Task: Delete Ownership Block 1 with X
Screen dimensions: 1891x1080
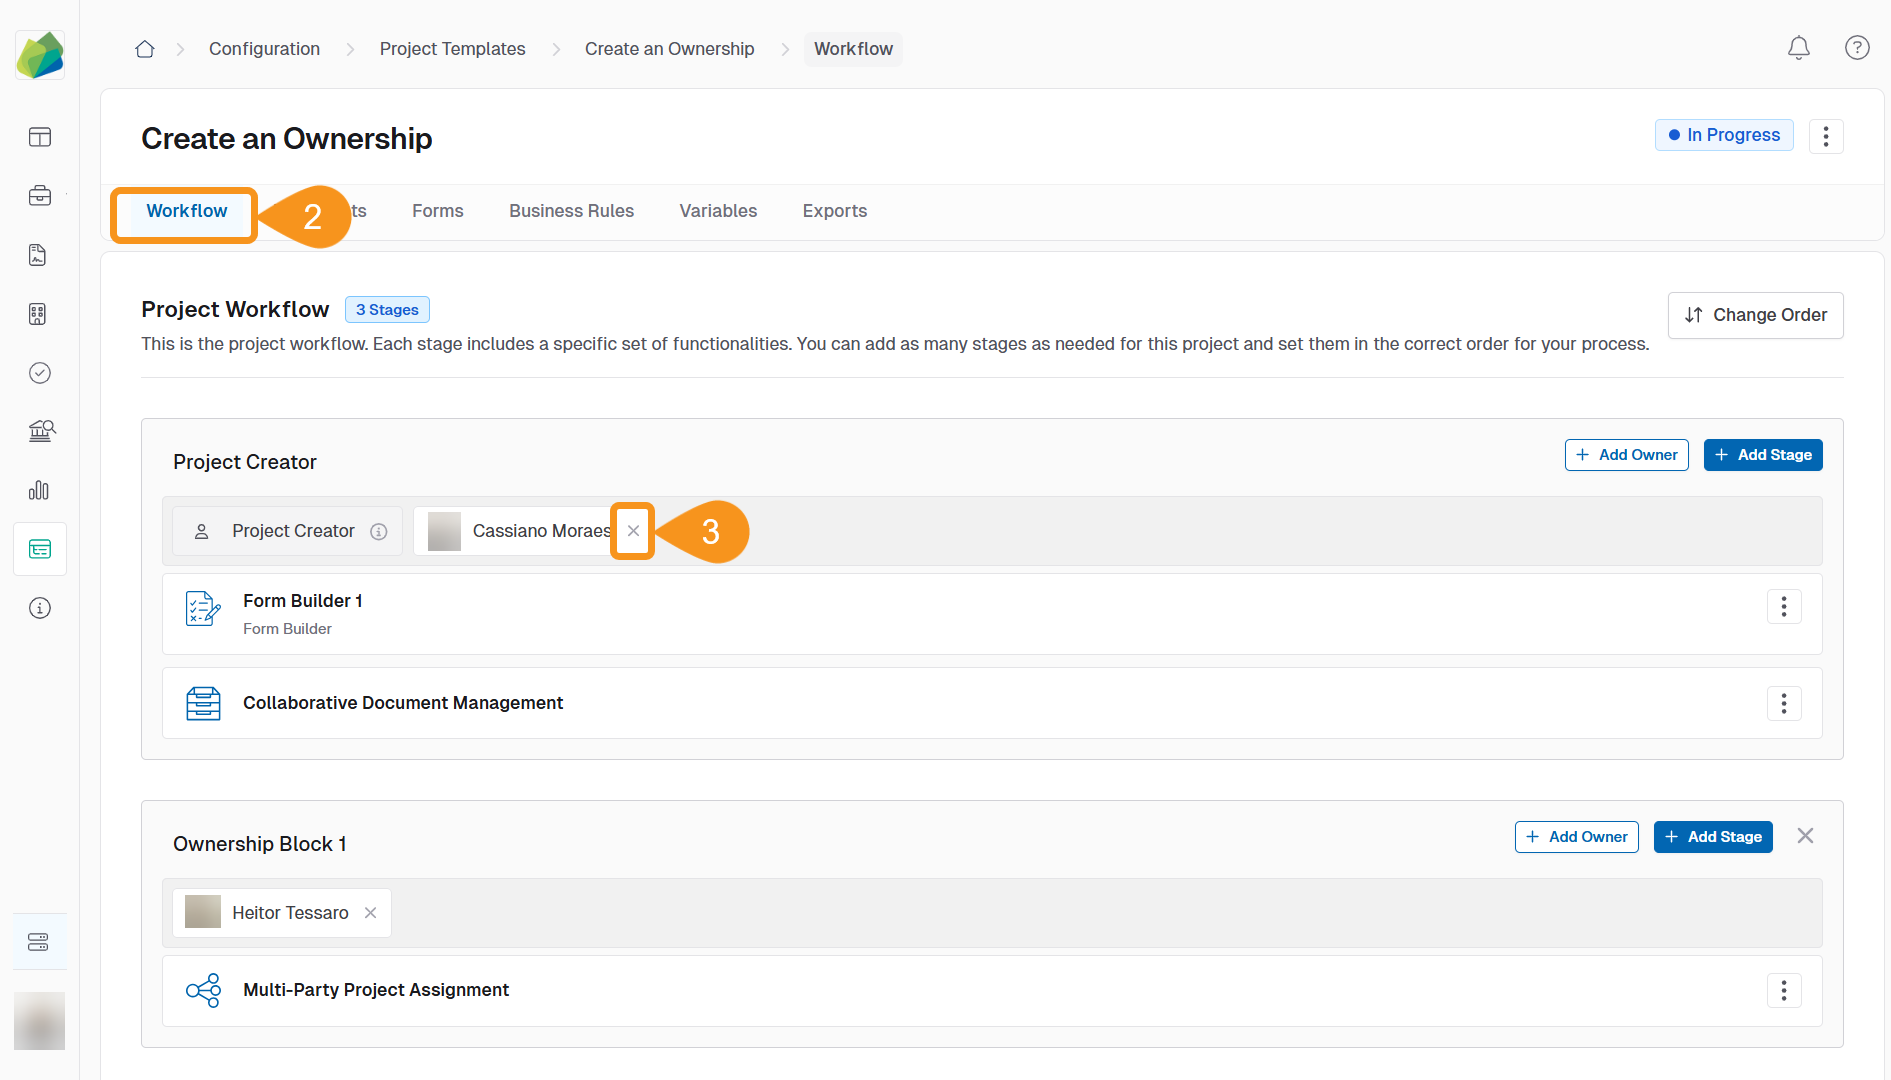Action: pos(1804,836)
